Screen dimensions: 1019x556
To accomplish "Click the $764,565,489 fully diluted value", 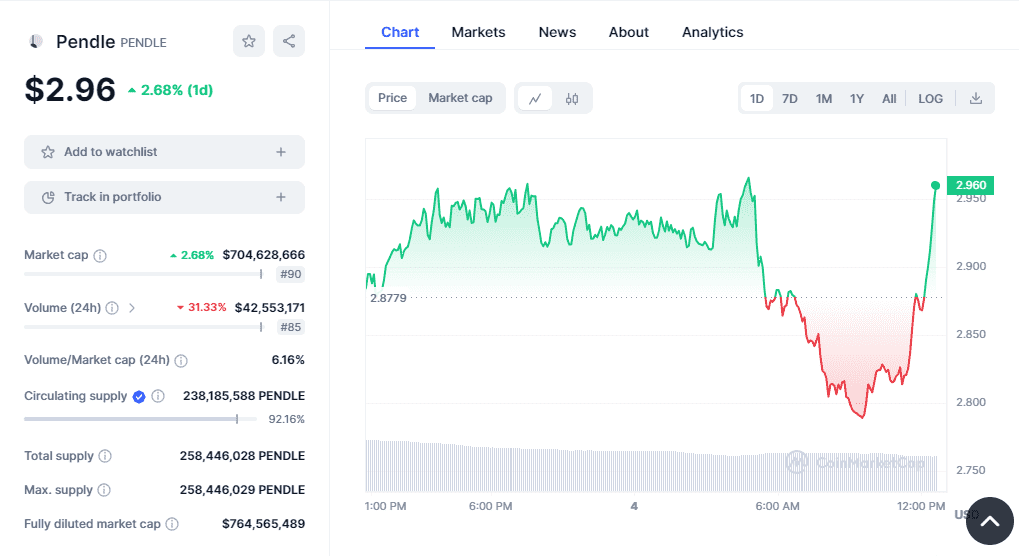I will 263,524.
